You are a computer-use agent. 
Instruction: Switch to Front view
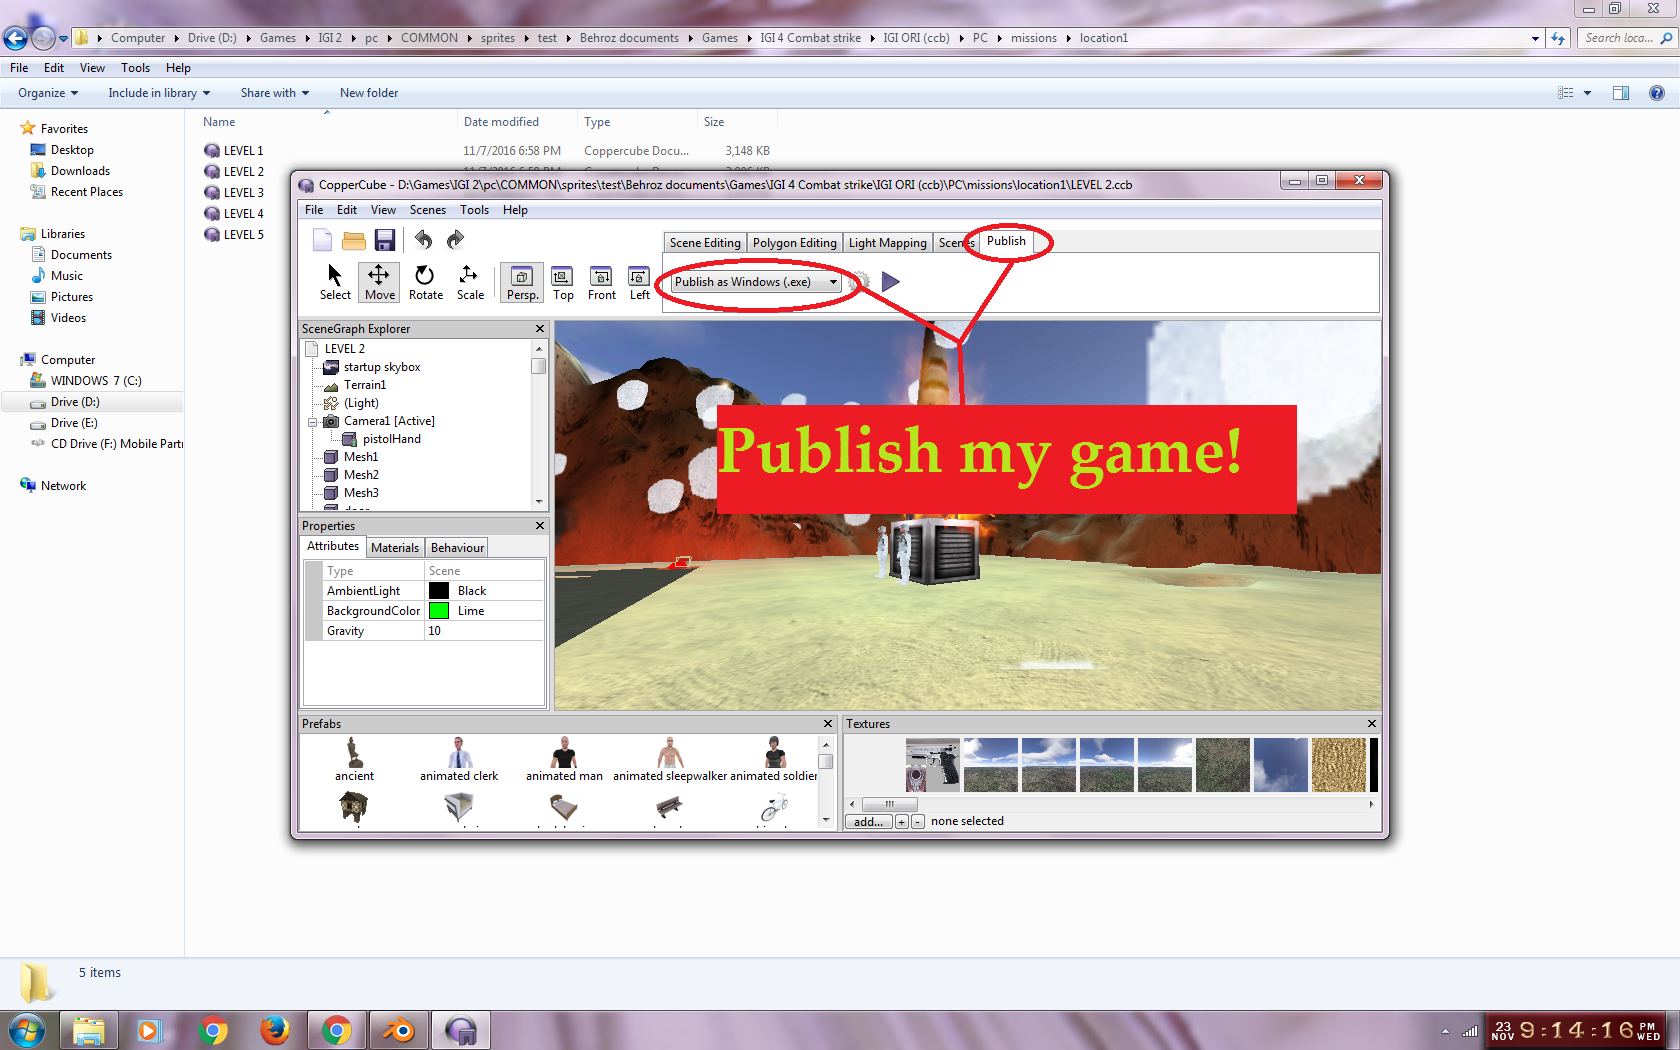coord(602,282)
